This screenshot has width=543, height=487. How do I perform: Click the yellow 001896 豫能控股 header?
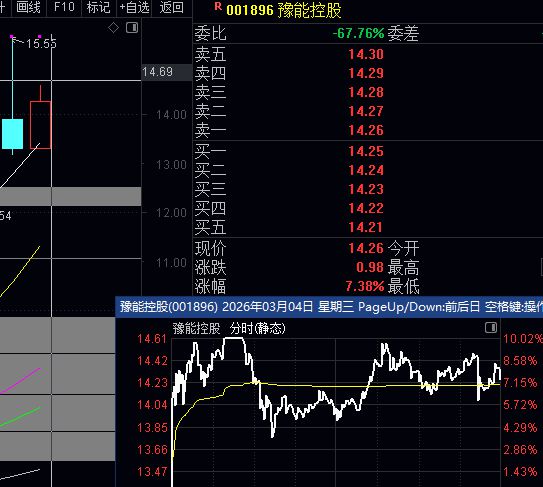pyautogui.click(x=284, y=10)
